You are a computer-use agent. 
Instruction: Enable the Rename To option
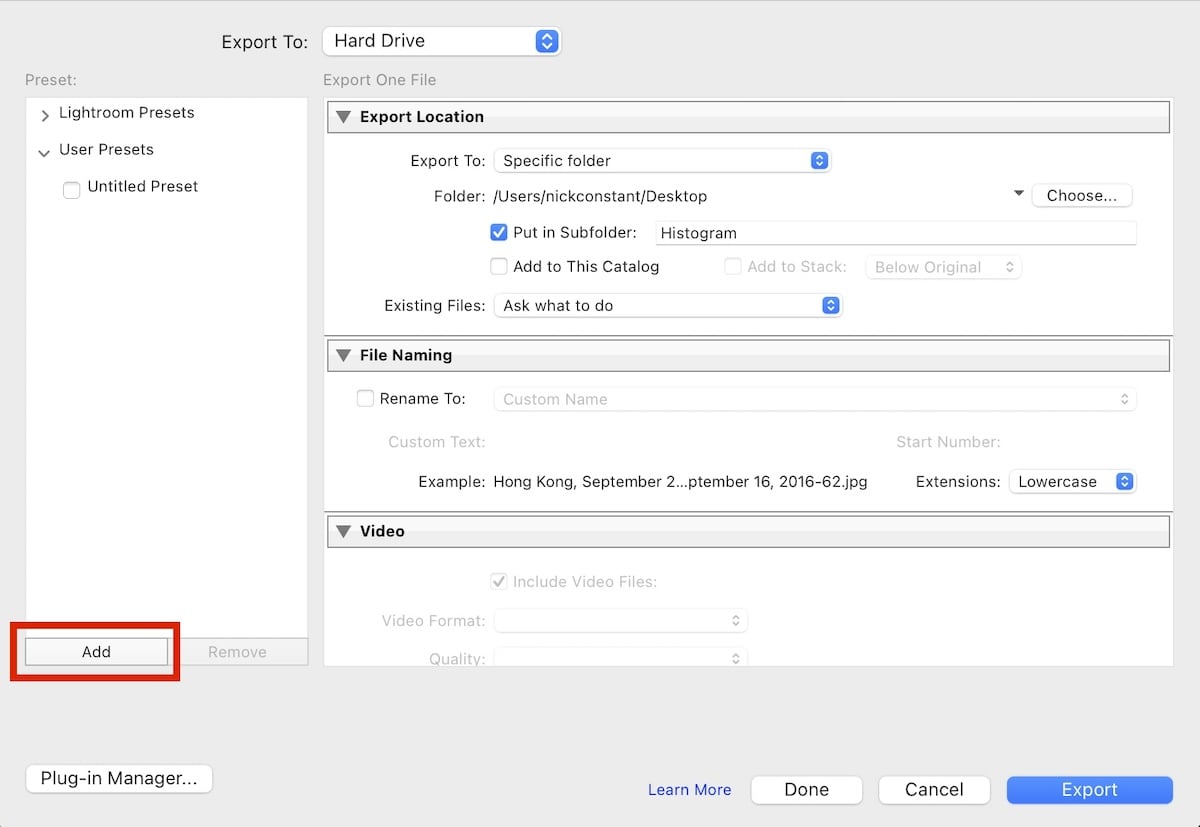[x=365, y=398]
